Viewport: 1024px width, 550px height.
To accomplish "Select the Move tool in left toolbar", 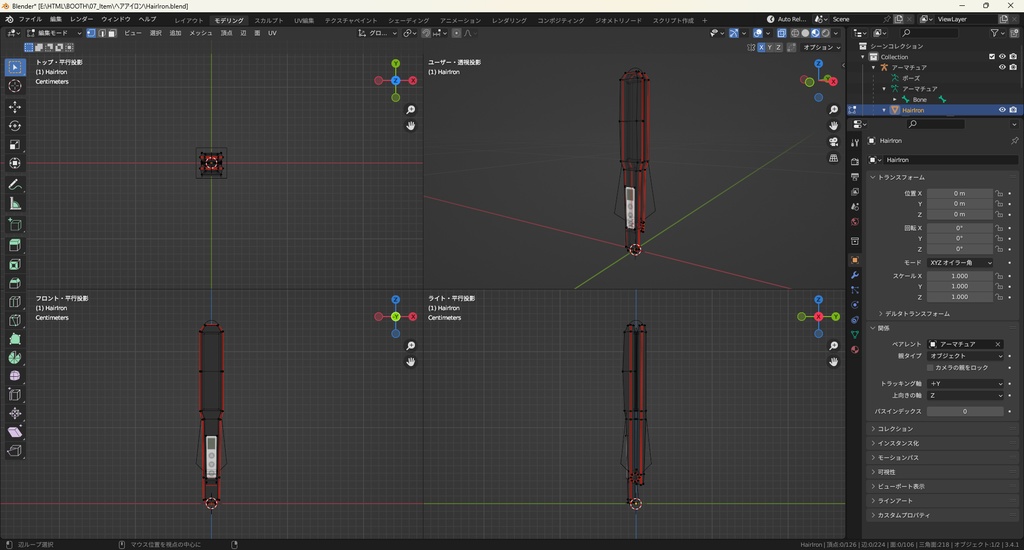I will 15,106.
